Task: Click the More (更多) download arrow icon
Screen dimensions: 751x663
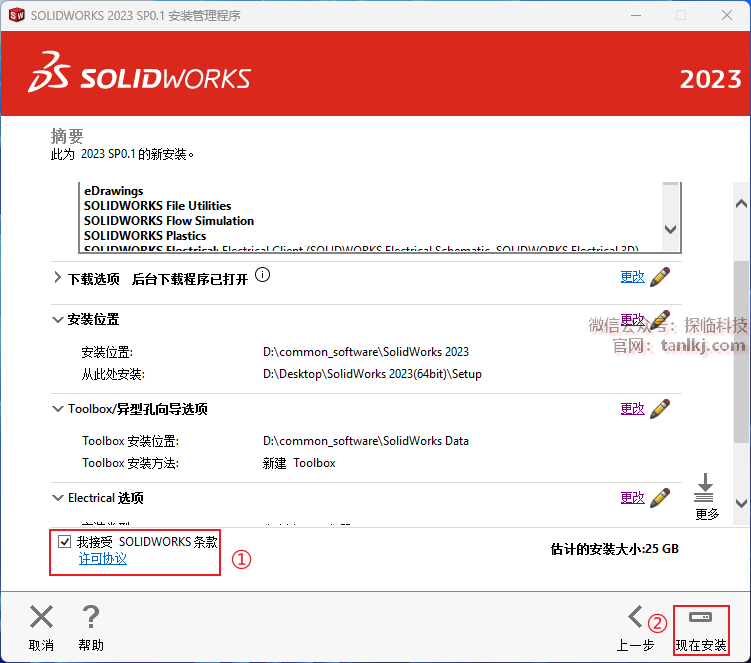Action: 705,487
